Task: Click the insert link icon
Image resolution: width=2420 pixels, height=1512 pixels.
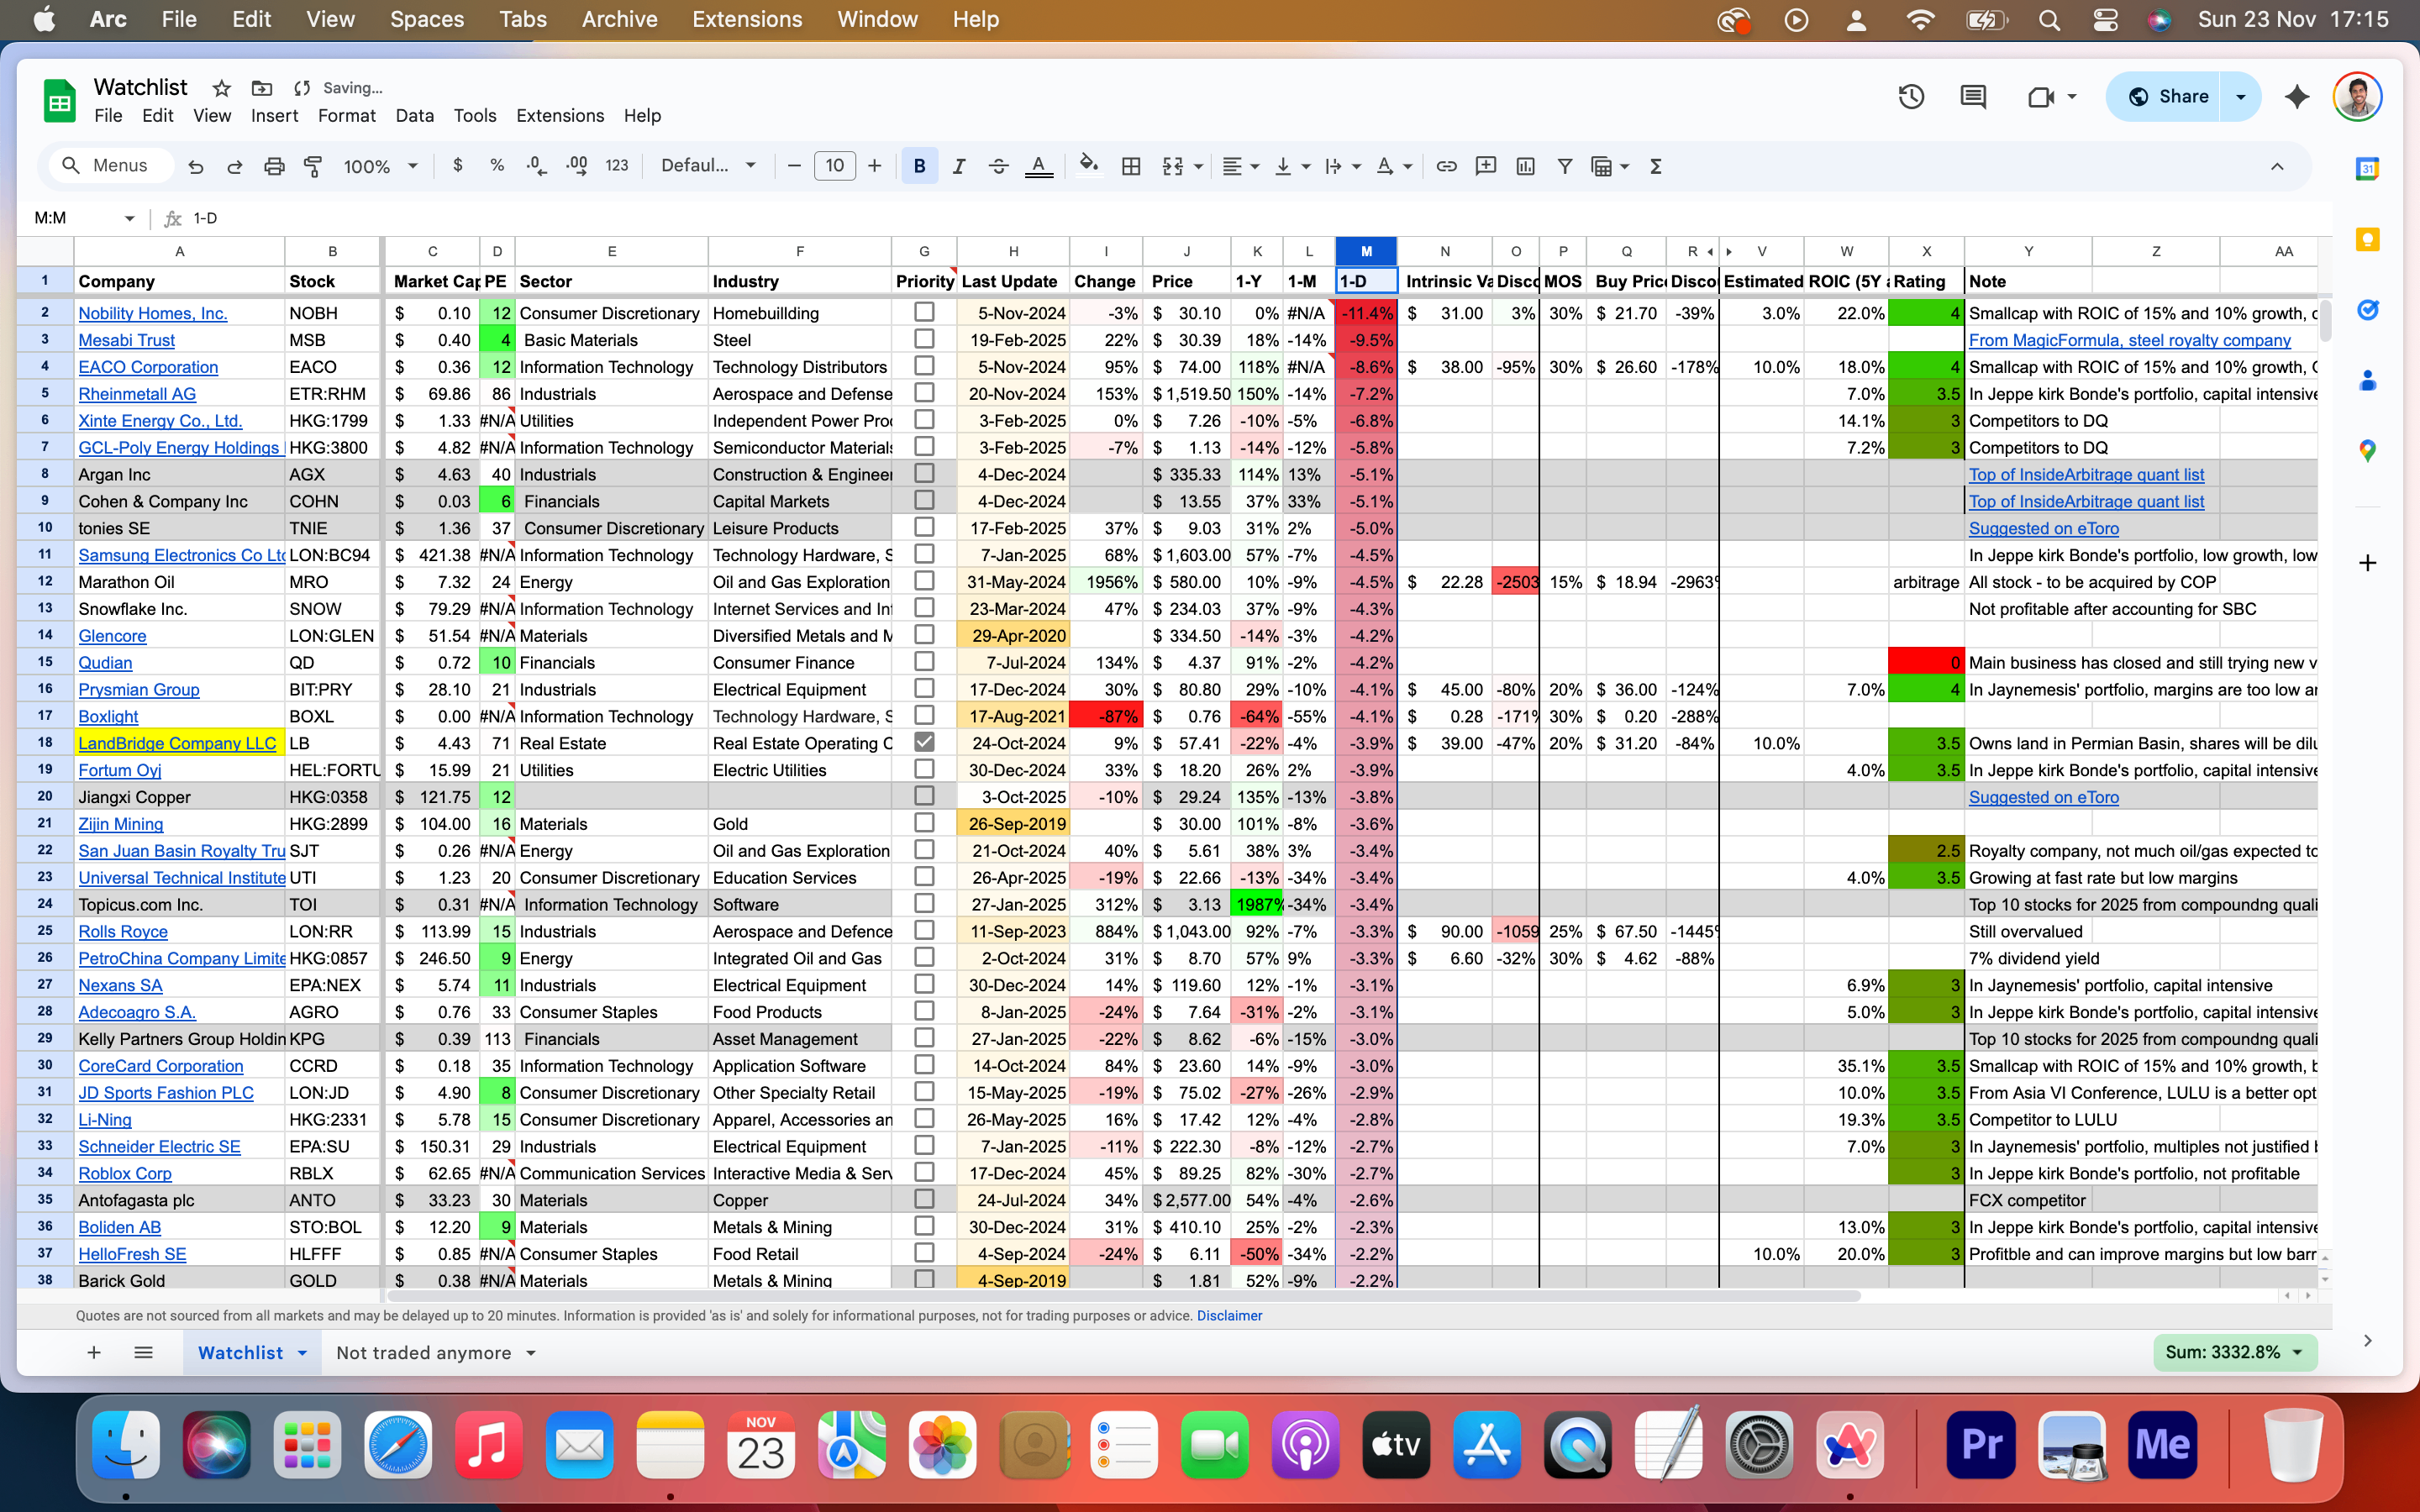Action: [1446, 166]
